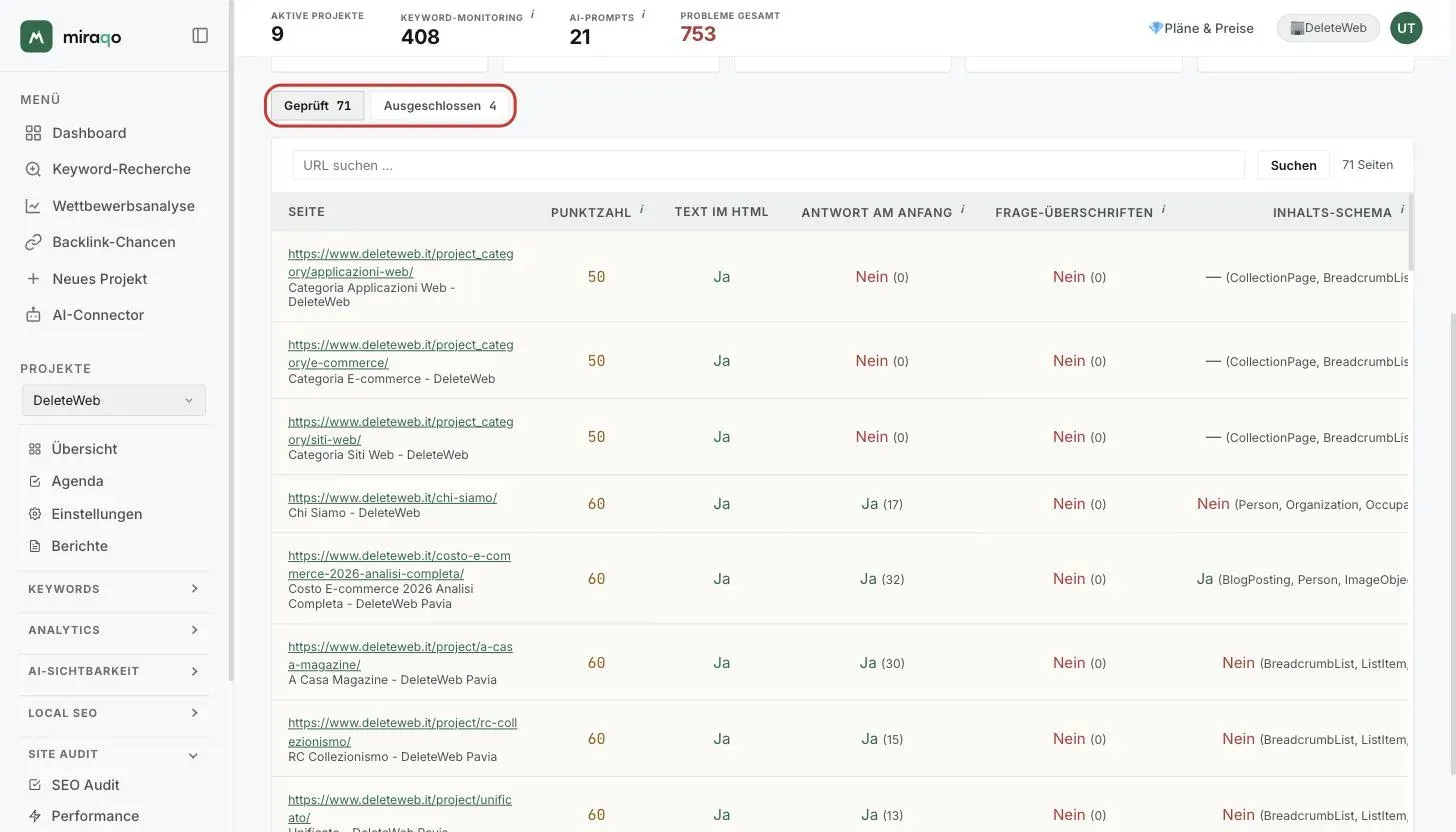Open the DeleteWeb project dropdown in the sidebar
1456x832 pixels.
[x=114, y=400]
